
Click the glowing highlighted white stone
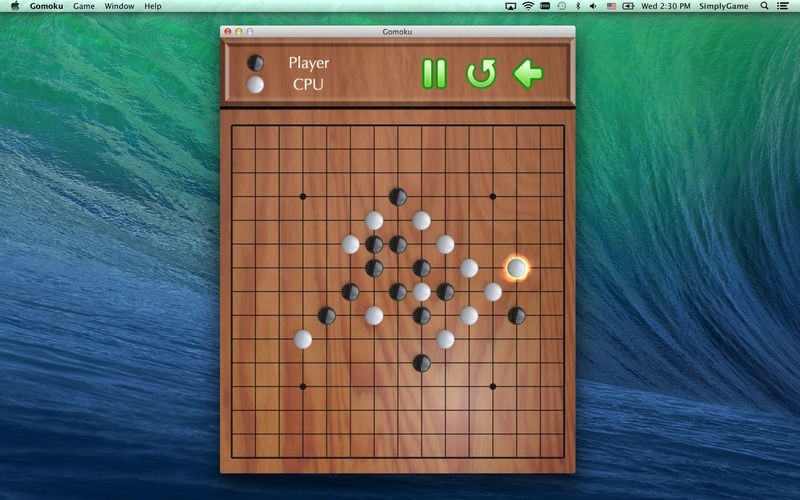click(x=516, y=268)
